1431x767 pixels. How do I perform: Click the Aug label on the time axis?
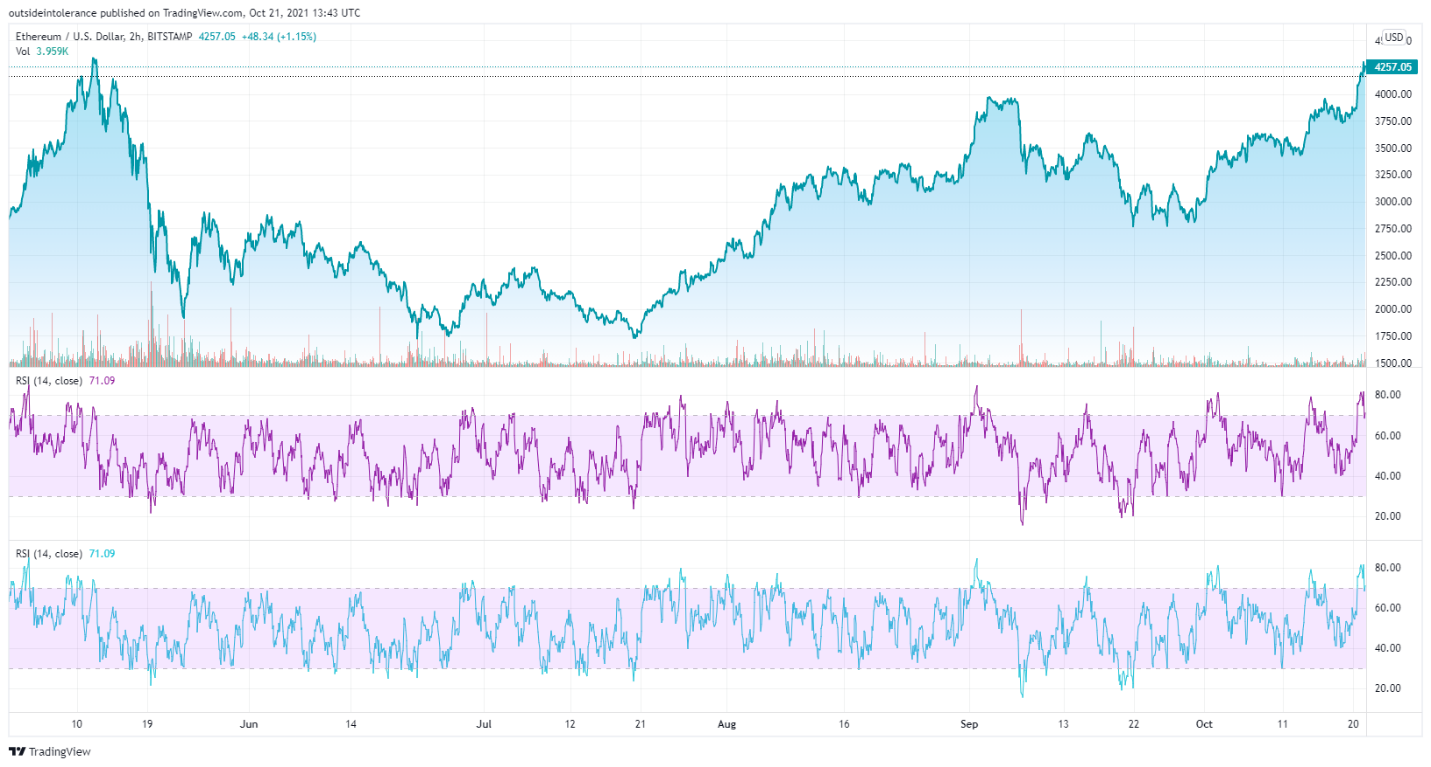727,723
